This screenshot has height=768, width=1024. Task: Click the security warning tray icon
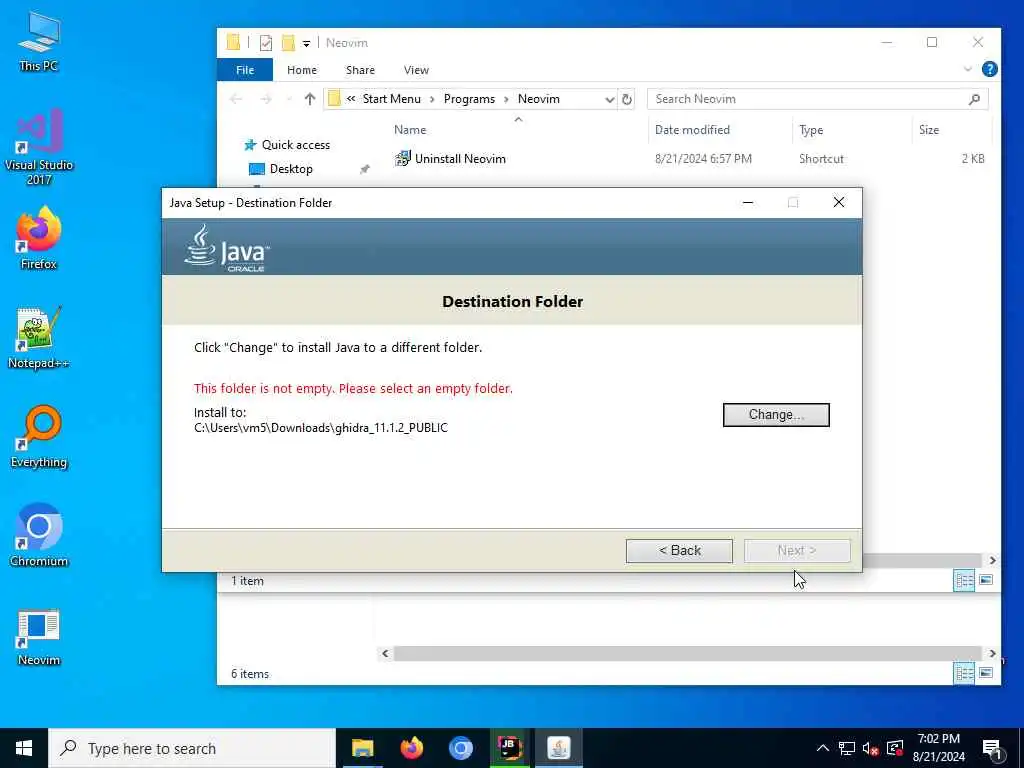point(895,748)
